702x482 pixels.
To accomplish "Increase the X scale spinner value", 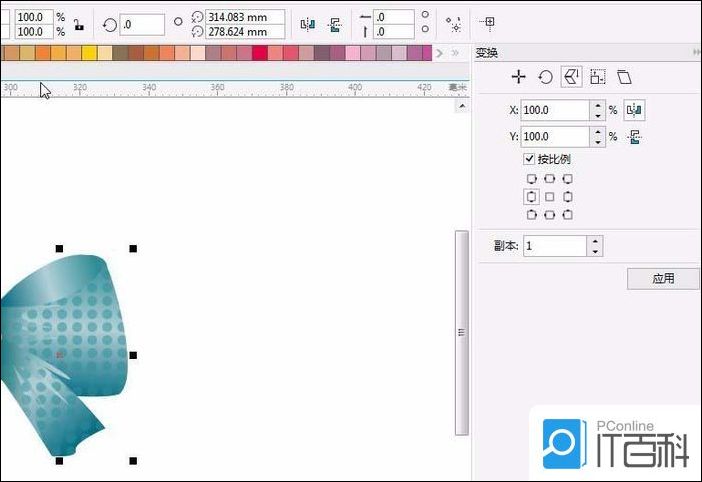I will 598,105.
